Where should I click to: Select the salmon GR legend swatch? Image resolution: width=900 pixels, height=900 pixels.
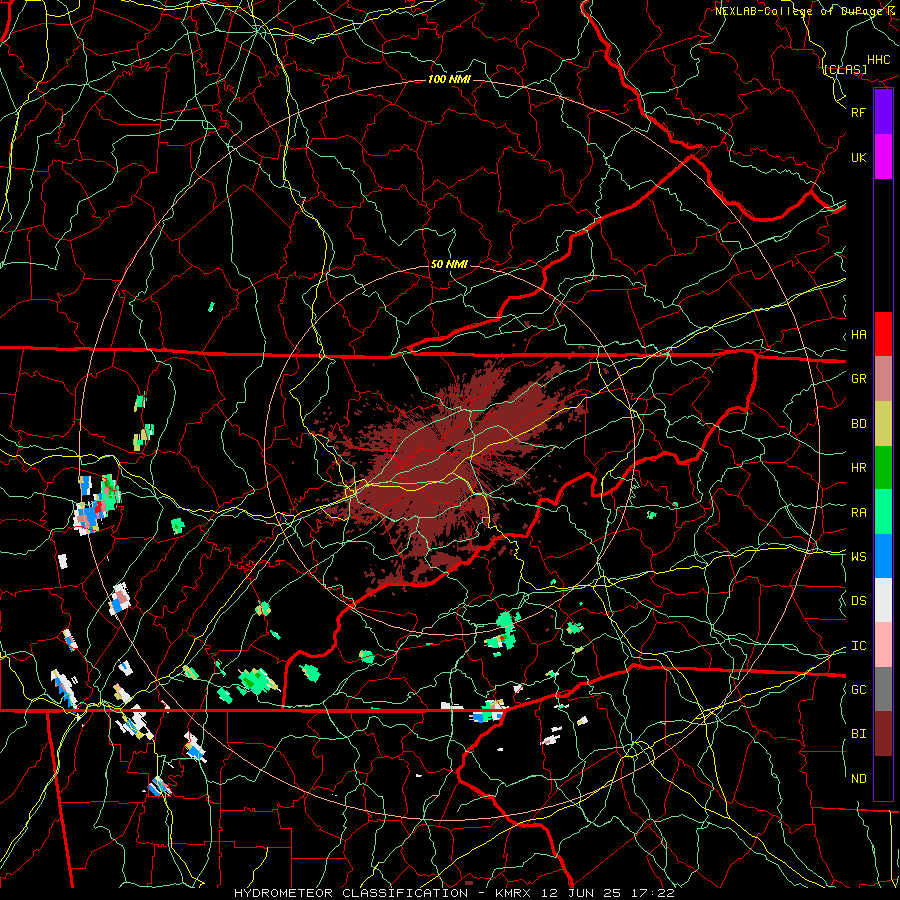pyautogui.click(x=883, y=379)
